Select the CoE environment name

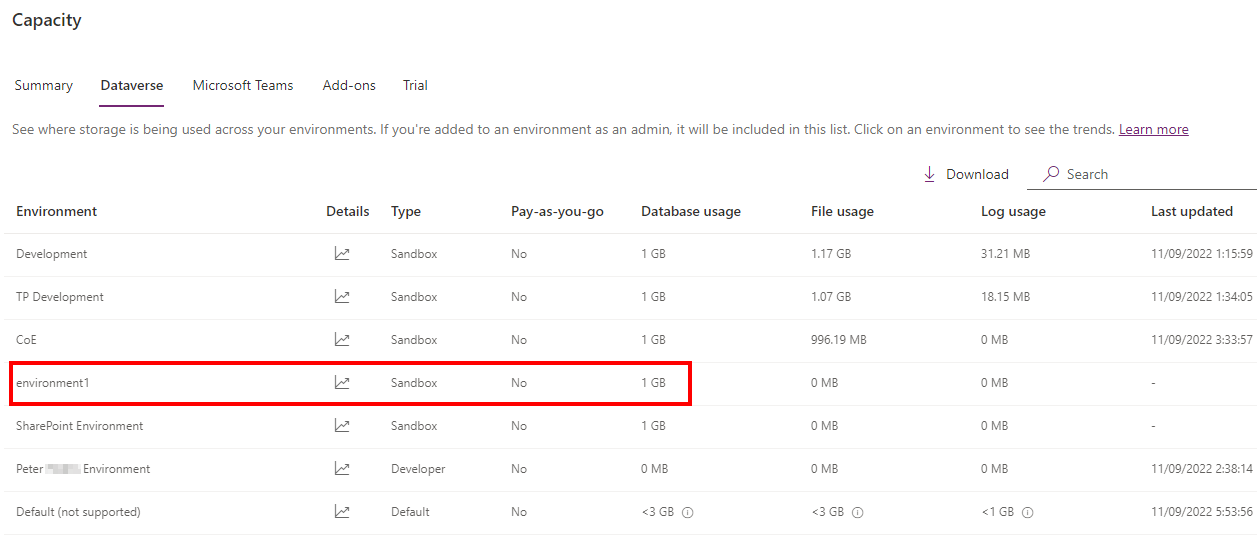(27, 340)
